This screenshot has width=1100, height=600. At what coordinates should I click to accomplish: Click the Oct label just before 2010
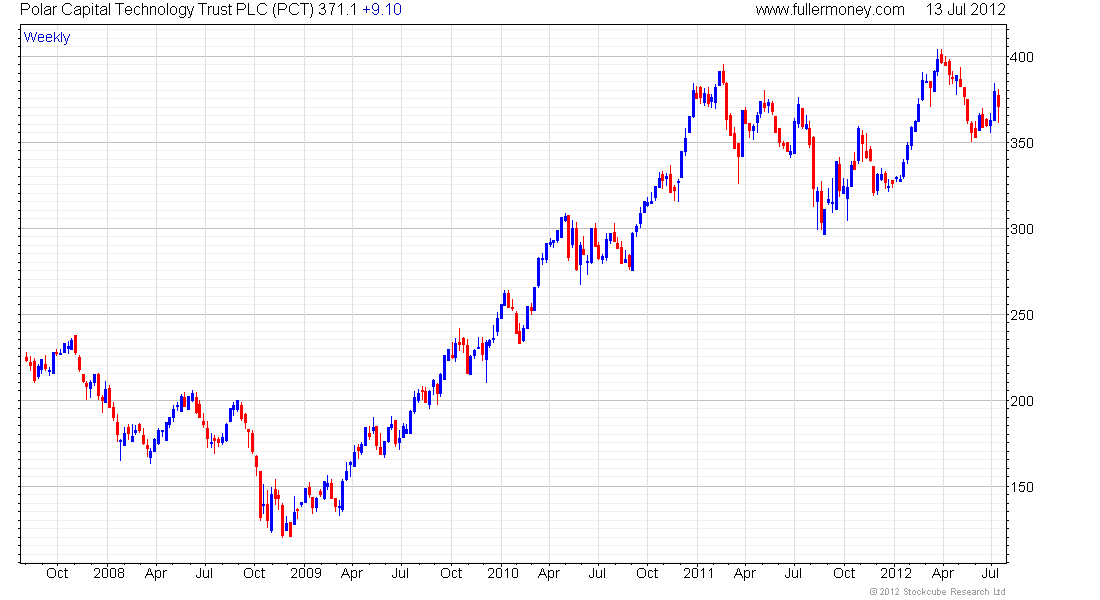point(451,573)
